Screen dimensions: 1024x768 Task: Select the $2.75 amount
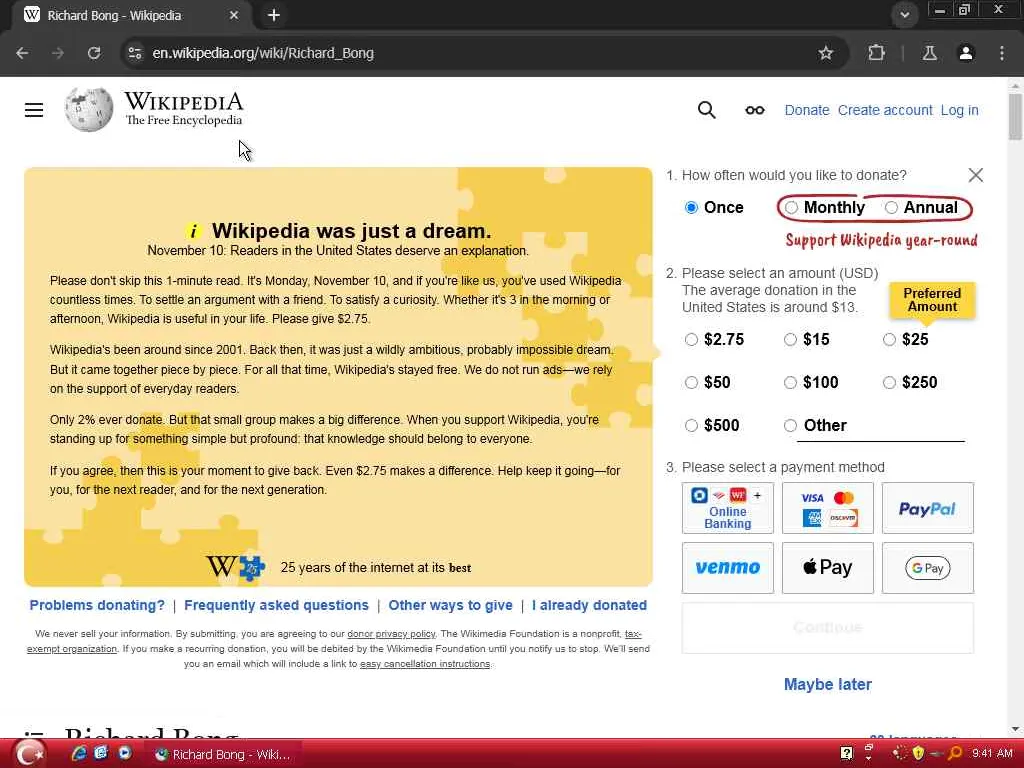pyautogui.click(x=691, y=340)
